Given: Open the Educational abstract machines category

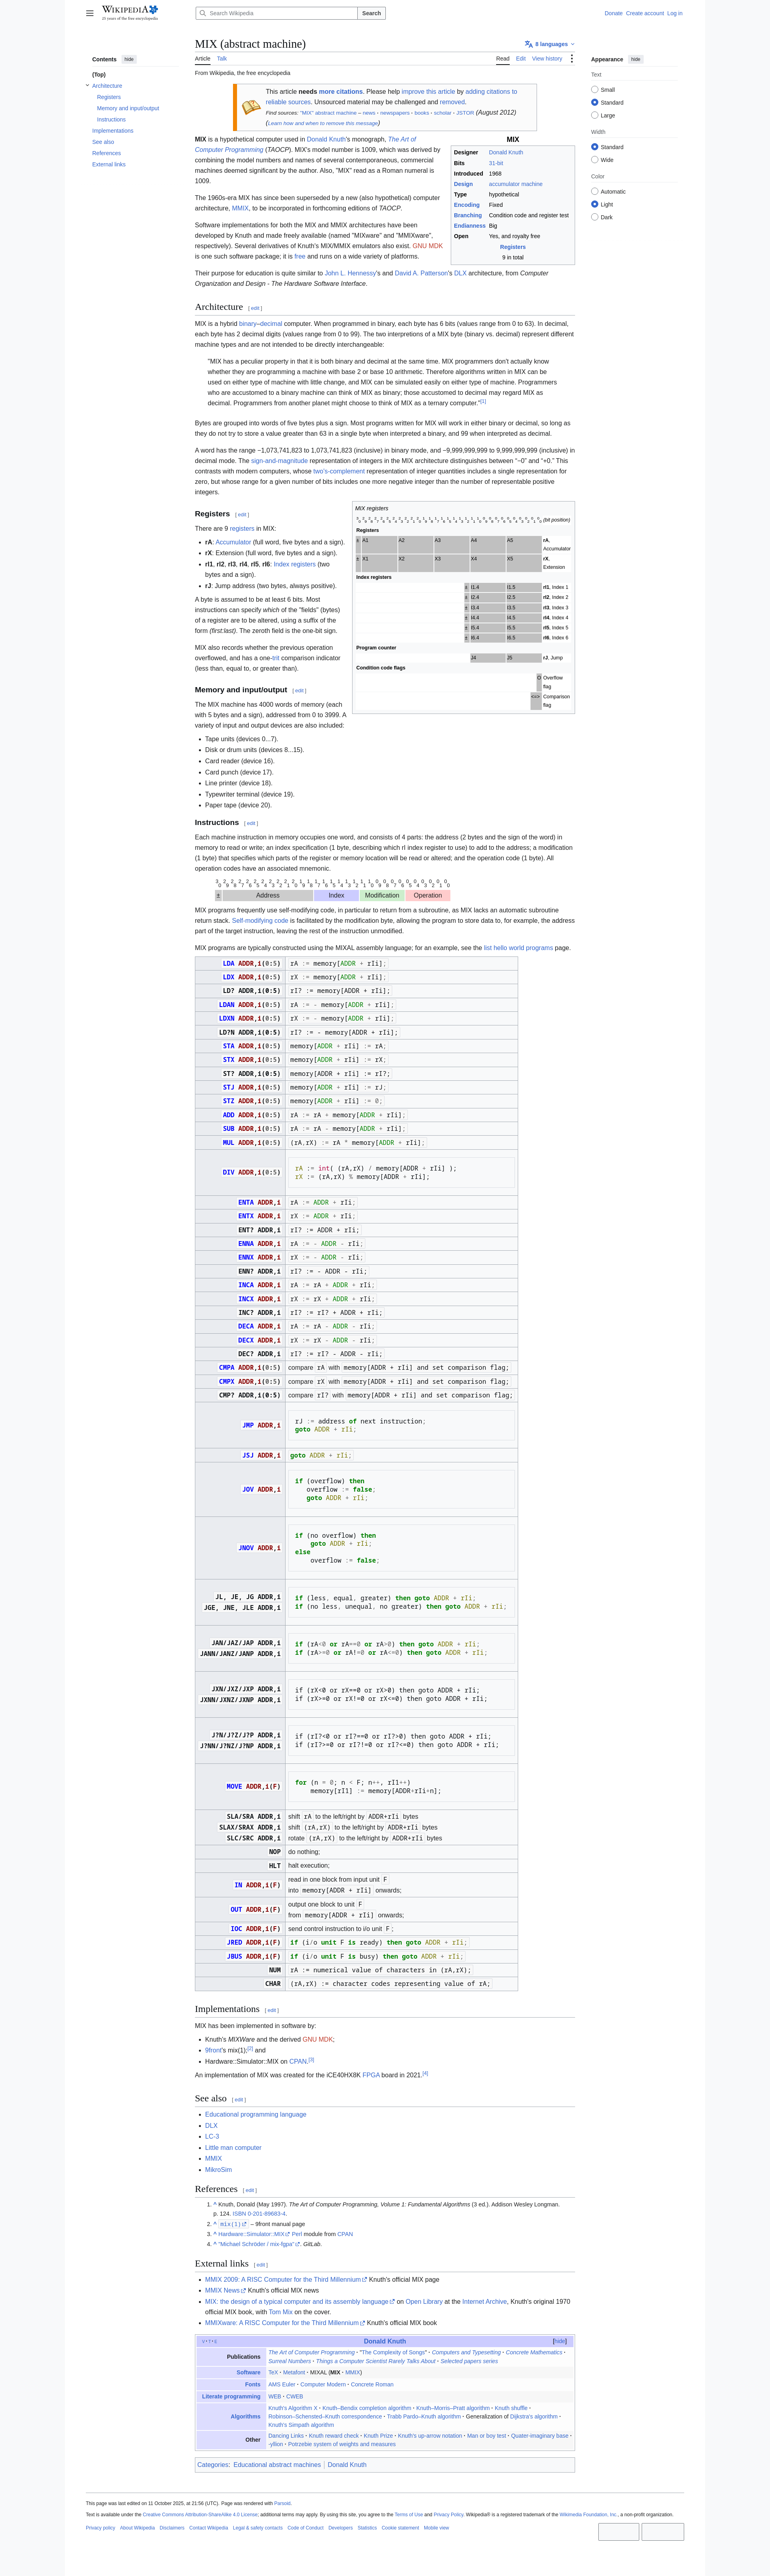Looking at the screenshot, I should pos(277,2465).
